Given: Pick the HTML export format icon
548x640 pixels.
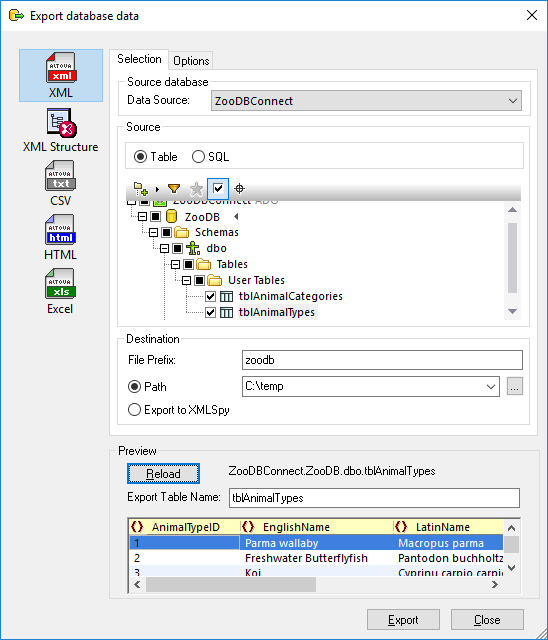Looking at the screenshot, I should pos(61,238).
